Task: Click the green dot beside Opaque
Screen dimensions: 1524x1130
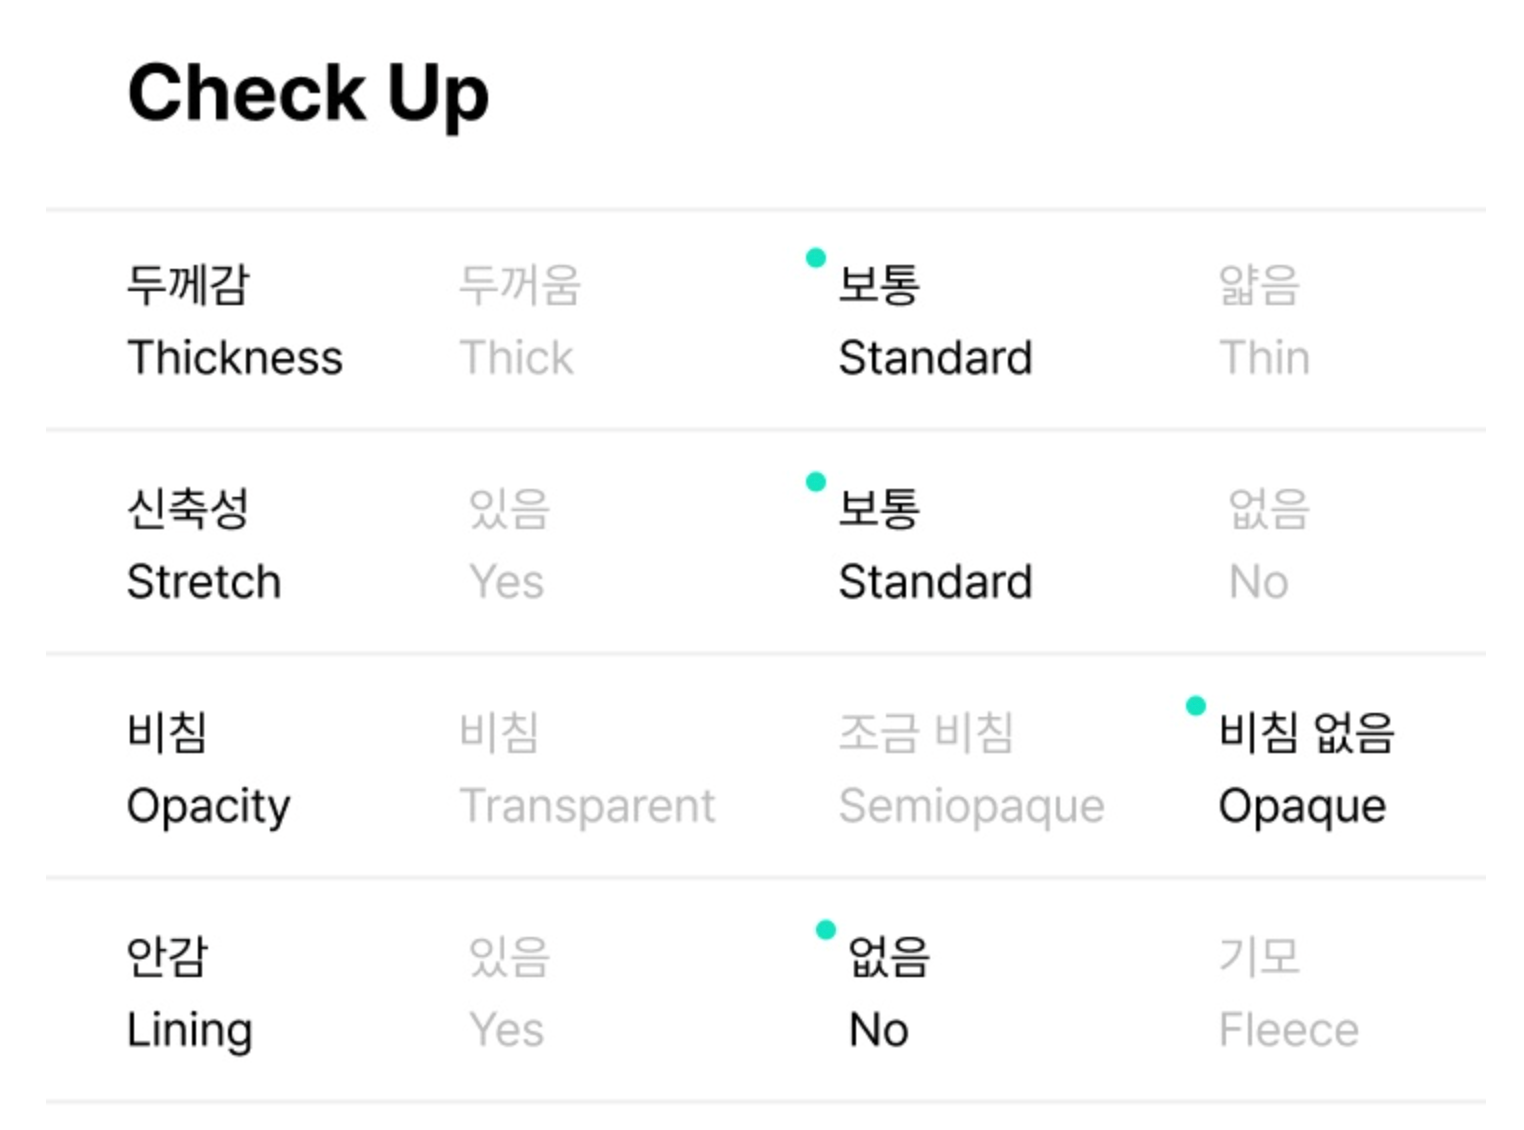Action: coord(1195,706)
